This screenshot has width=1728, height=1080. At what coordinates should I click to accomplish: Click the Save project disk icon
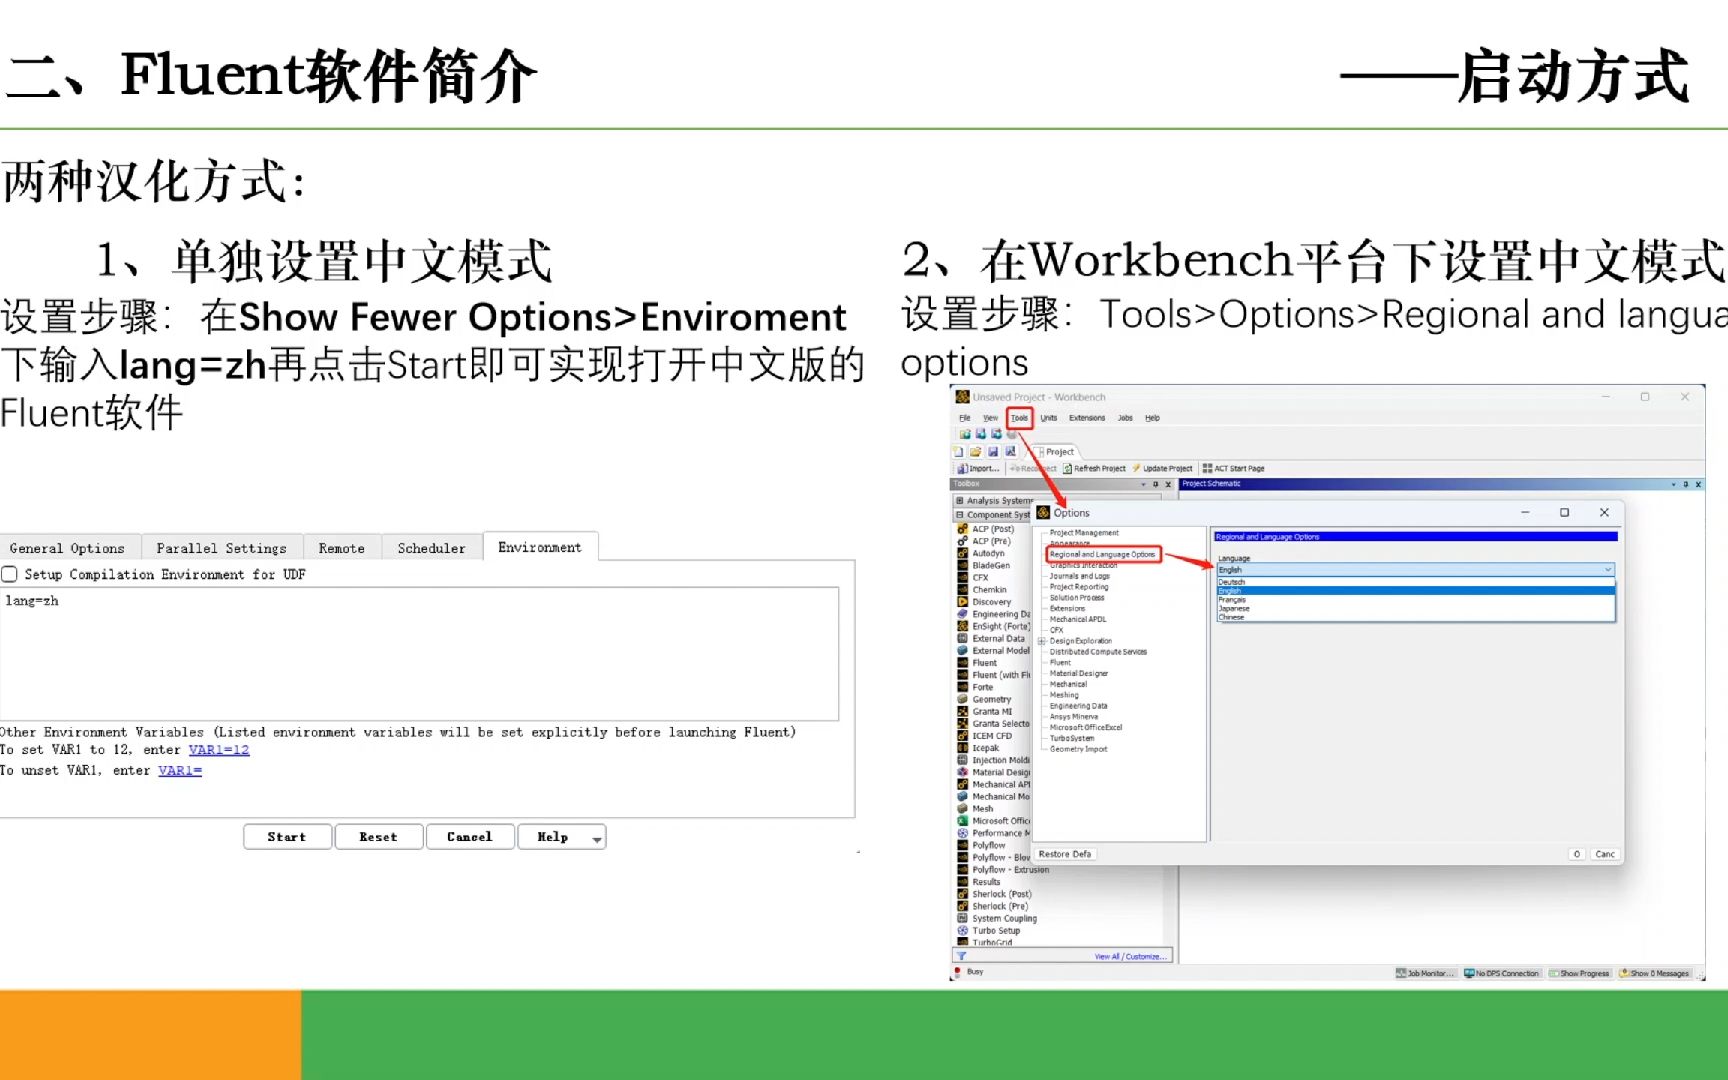993,452
